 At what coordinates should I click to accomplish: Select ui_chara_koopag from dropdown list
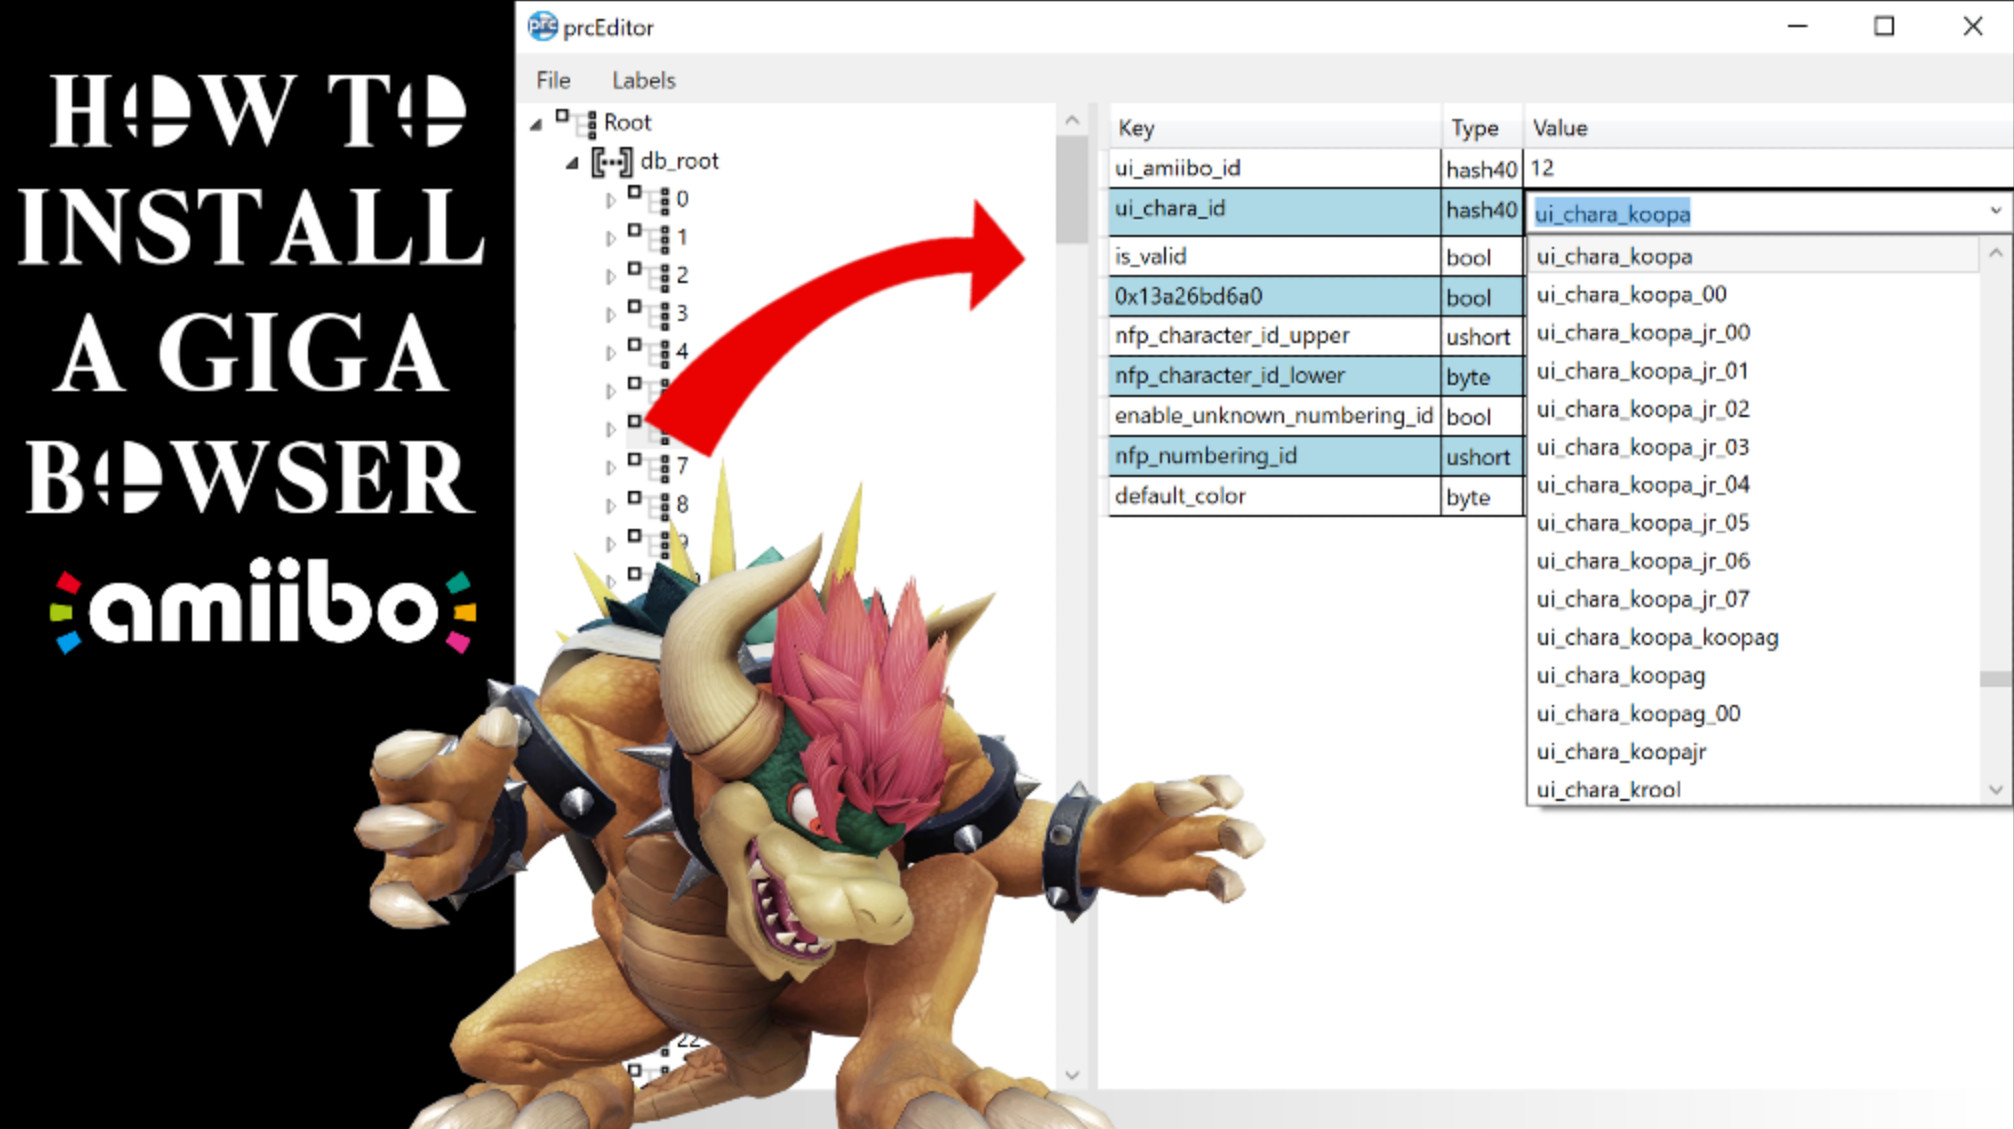pyautogui.click(x=1620, y=676)
